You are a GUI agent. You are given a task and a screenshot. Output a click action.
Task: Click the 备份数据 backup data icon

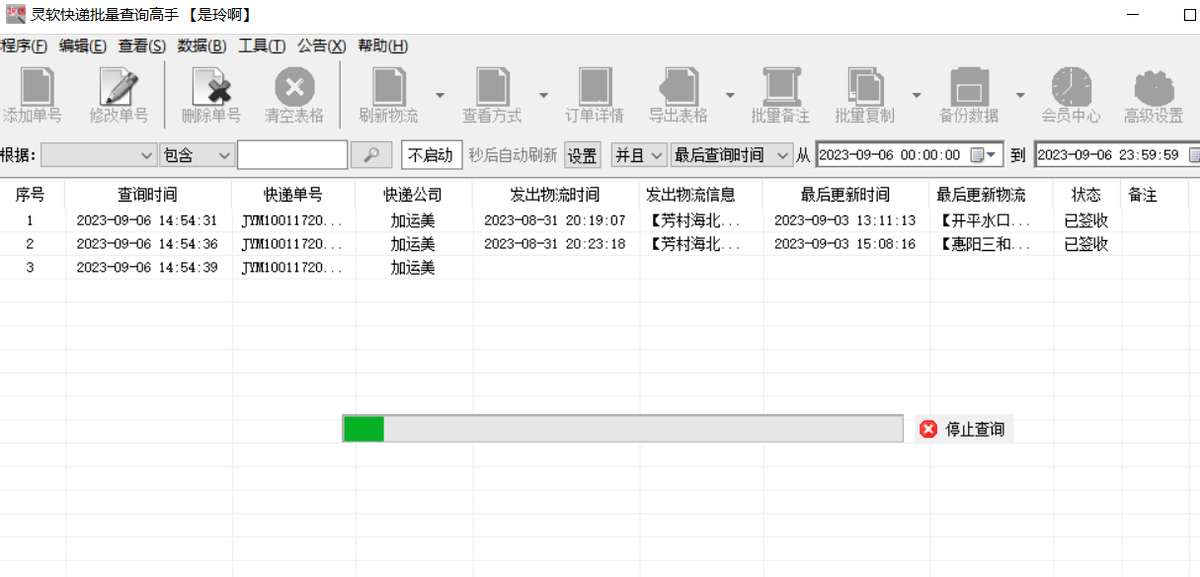coord(969,86)
